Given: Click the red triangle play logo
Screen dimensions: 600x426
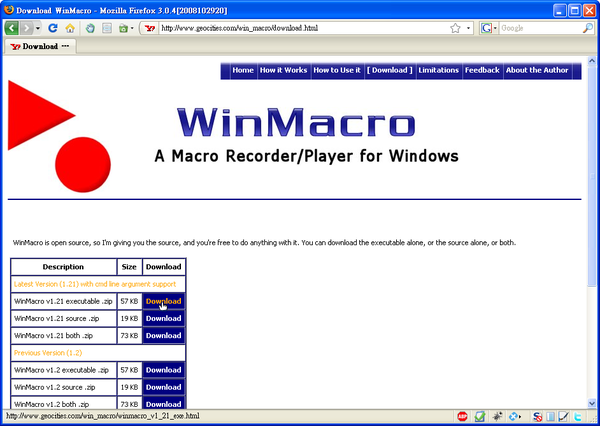Looking at the screenshot, I should pos(35,115).
